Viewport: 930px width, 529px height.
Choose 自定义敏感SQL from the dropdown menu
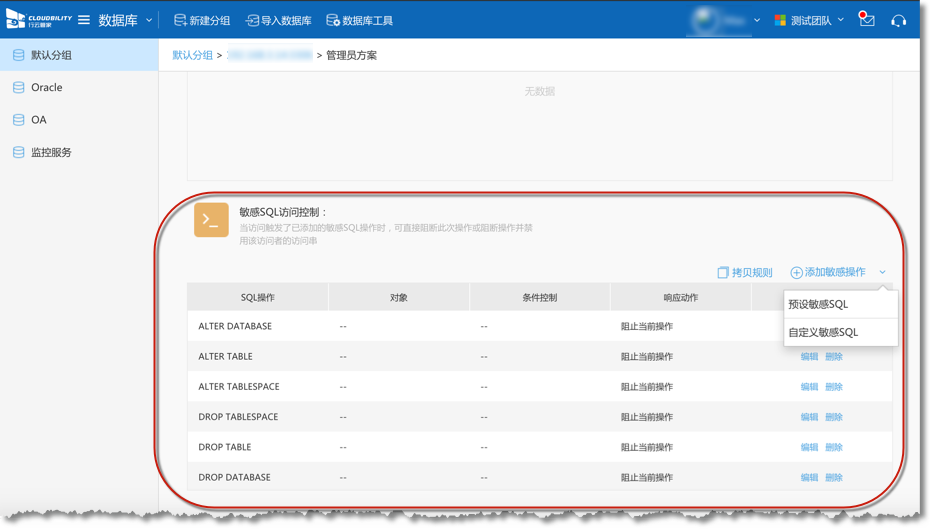pos(822,332)
